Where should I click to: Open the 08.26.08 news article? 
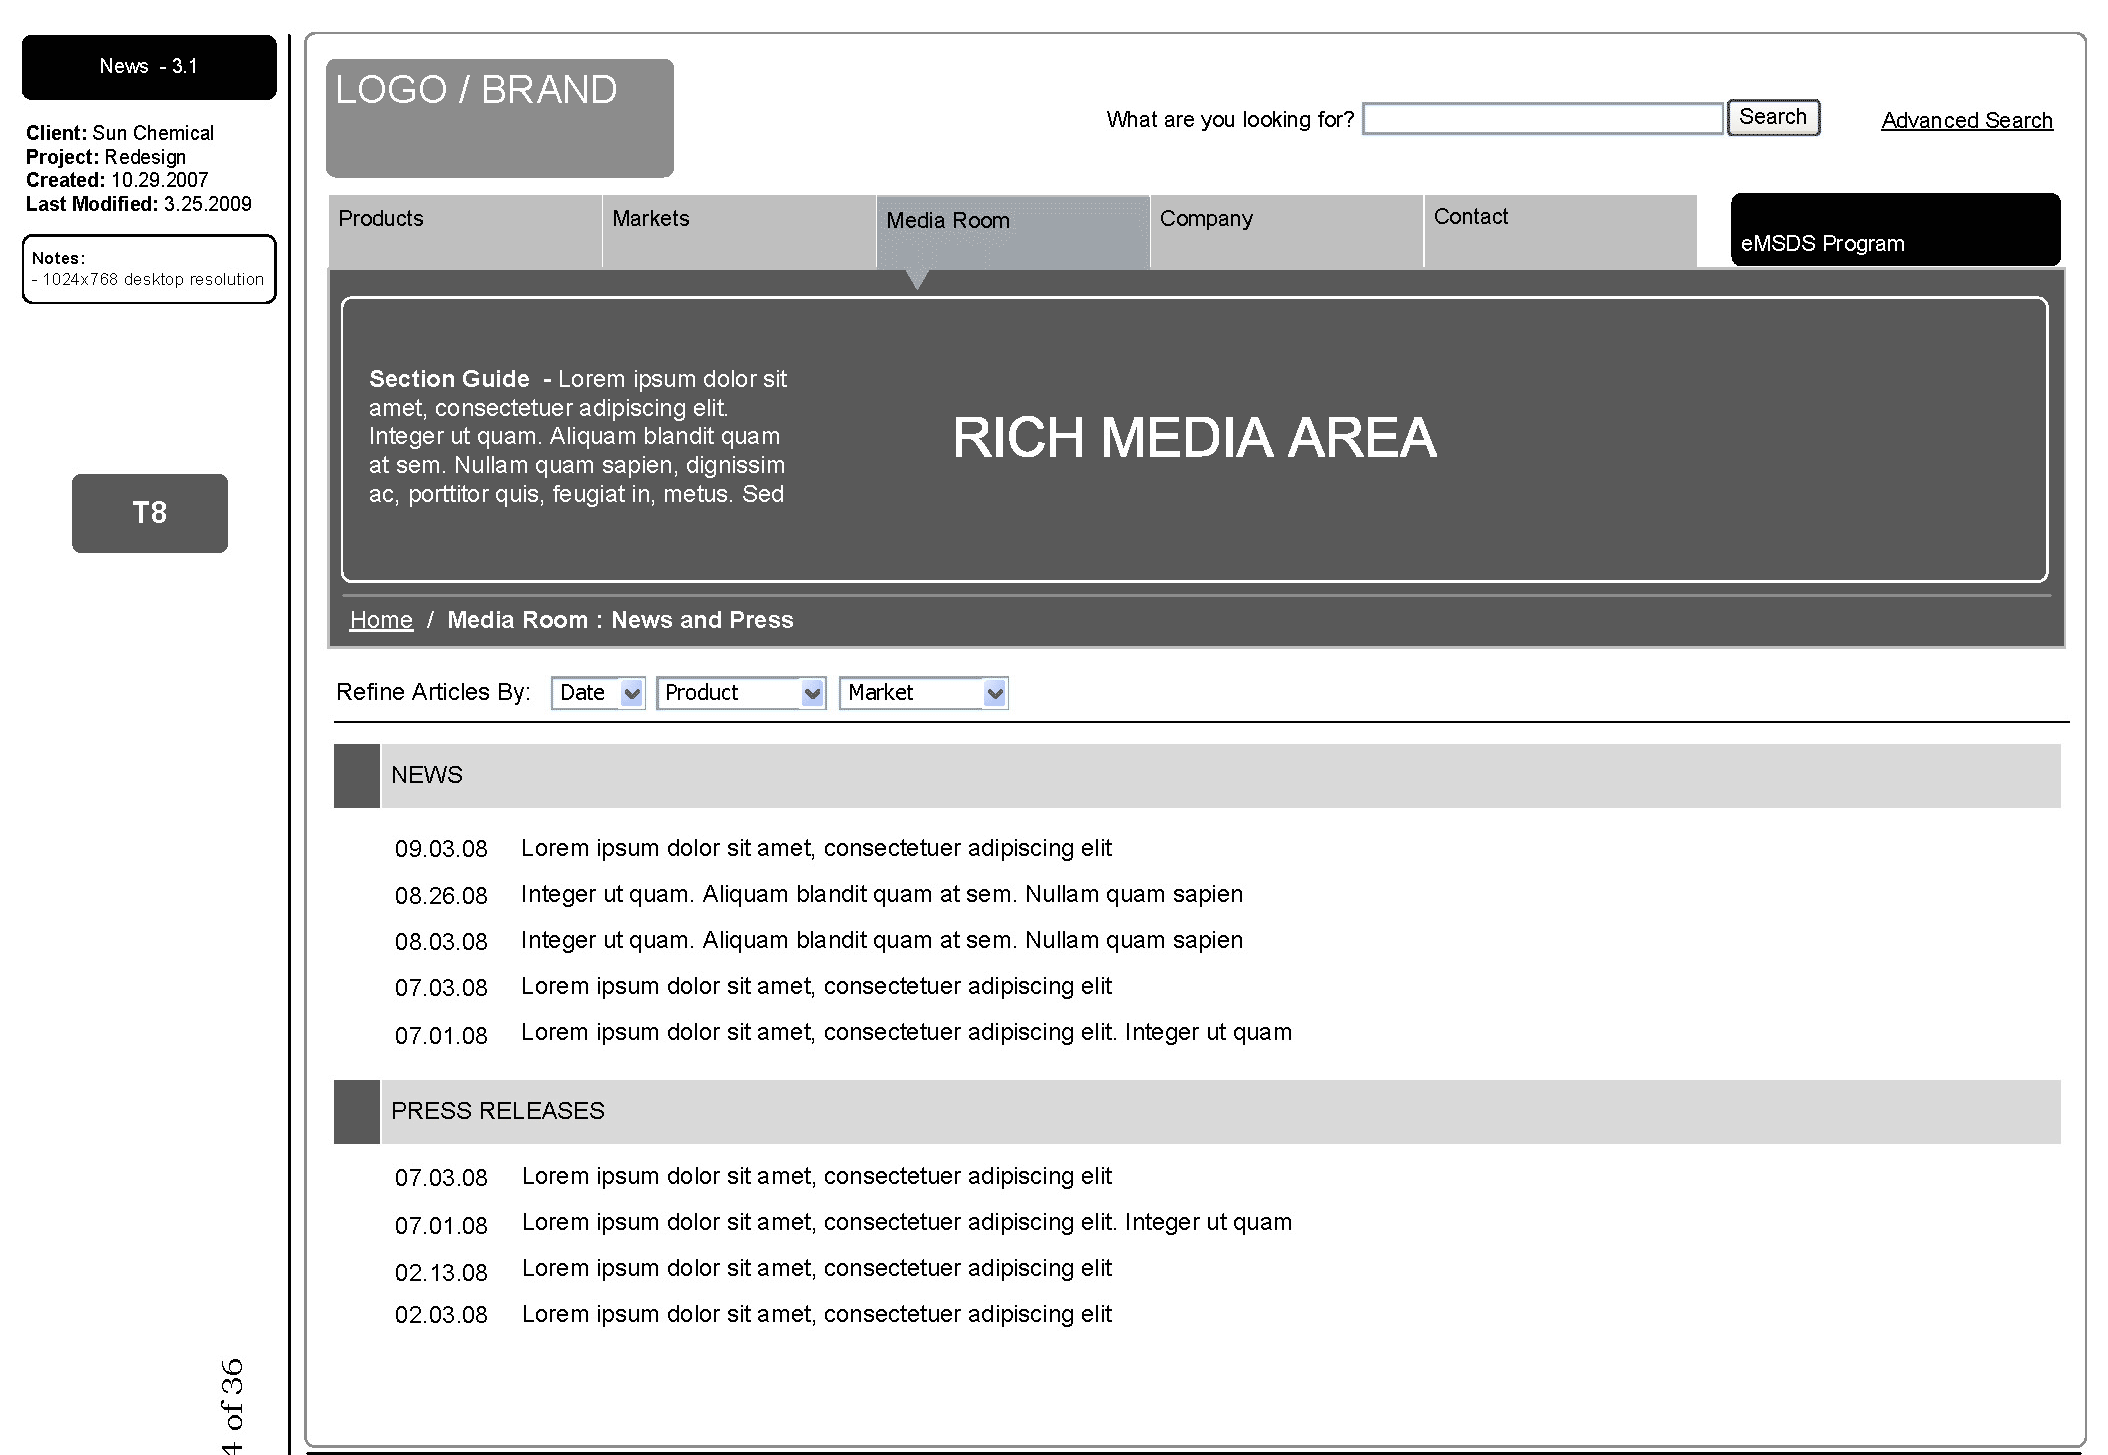coord(881,894)
